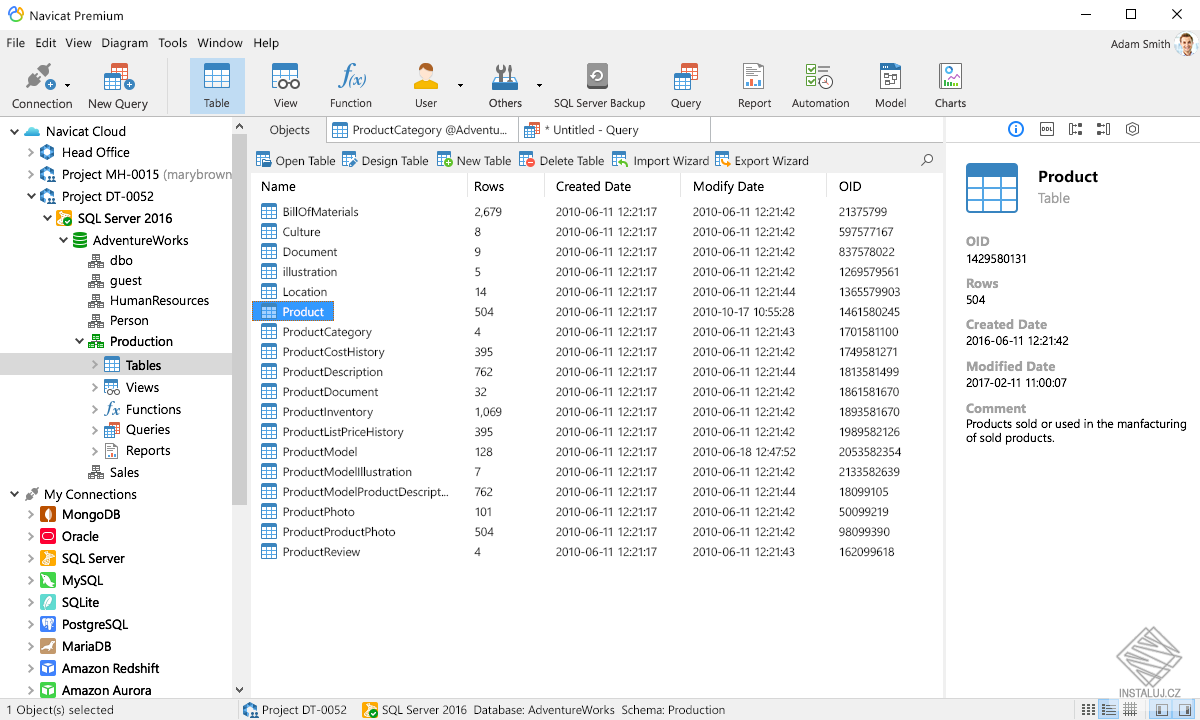Launch the Export Wizard

coord(762,160)
